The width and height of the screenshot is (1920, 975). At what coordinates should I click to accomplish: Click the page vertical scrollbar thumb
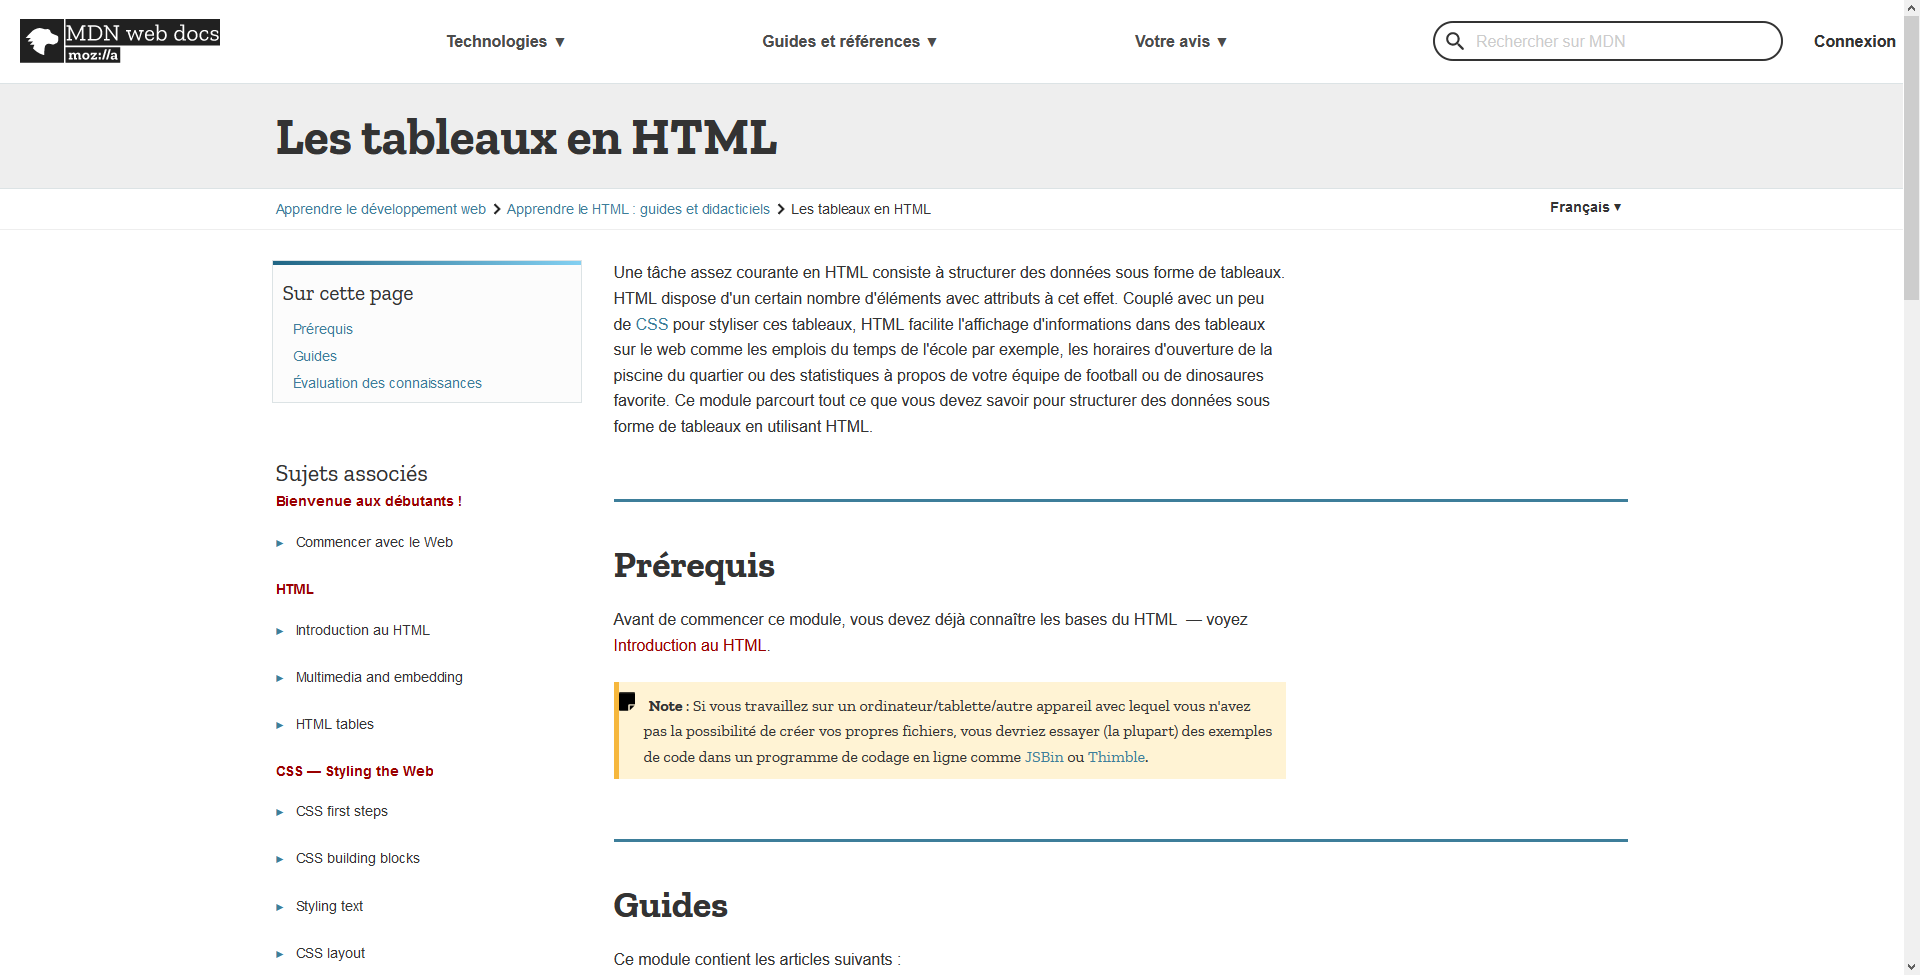pyautogui.click(x=1911, y=158)
